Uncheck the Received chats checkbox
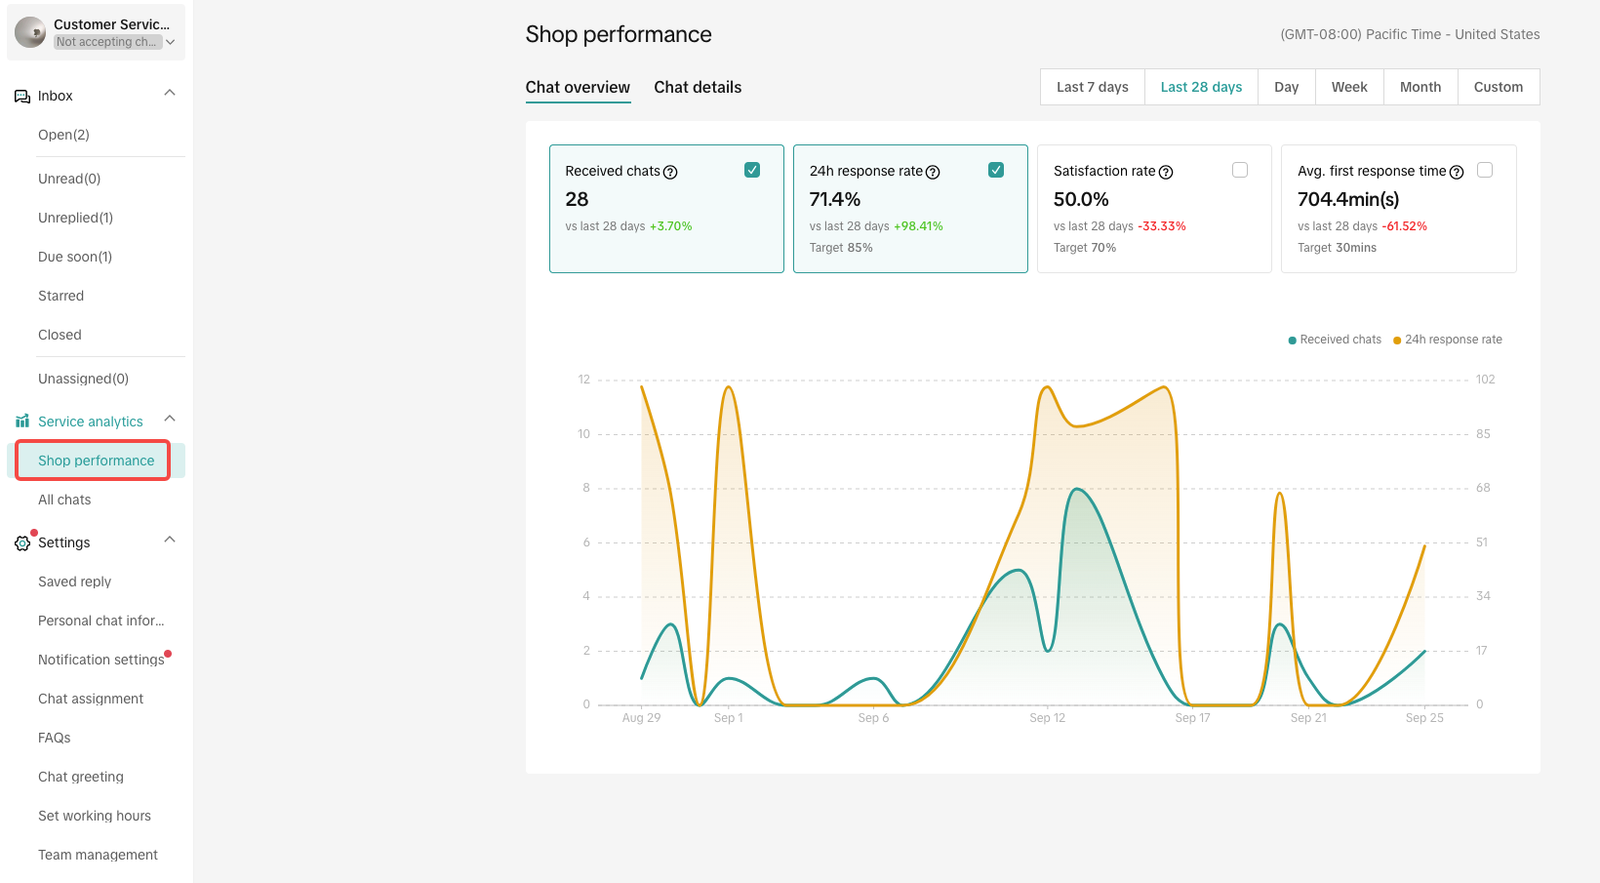1600x883 pixels. [752, 170]
